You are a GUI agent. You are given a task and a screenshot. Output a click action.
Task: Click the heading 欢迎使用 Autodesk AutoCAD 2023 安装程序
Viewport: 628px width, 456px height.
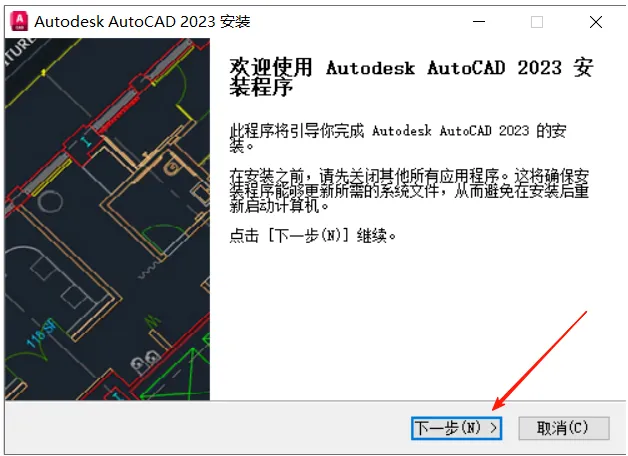[x=411, y=77]
